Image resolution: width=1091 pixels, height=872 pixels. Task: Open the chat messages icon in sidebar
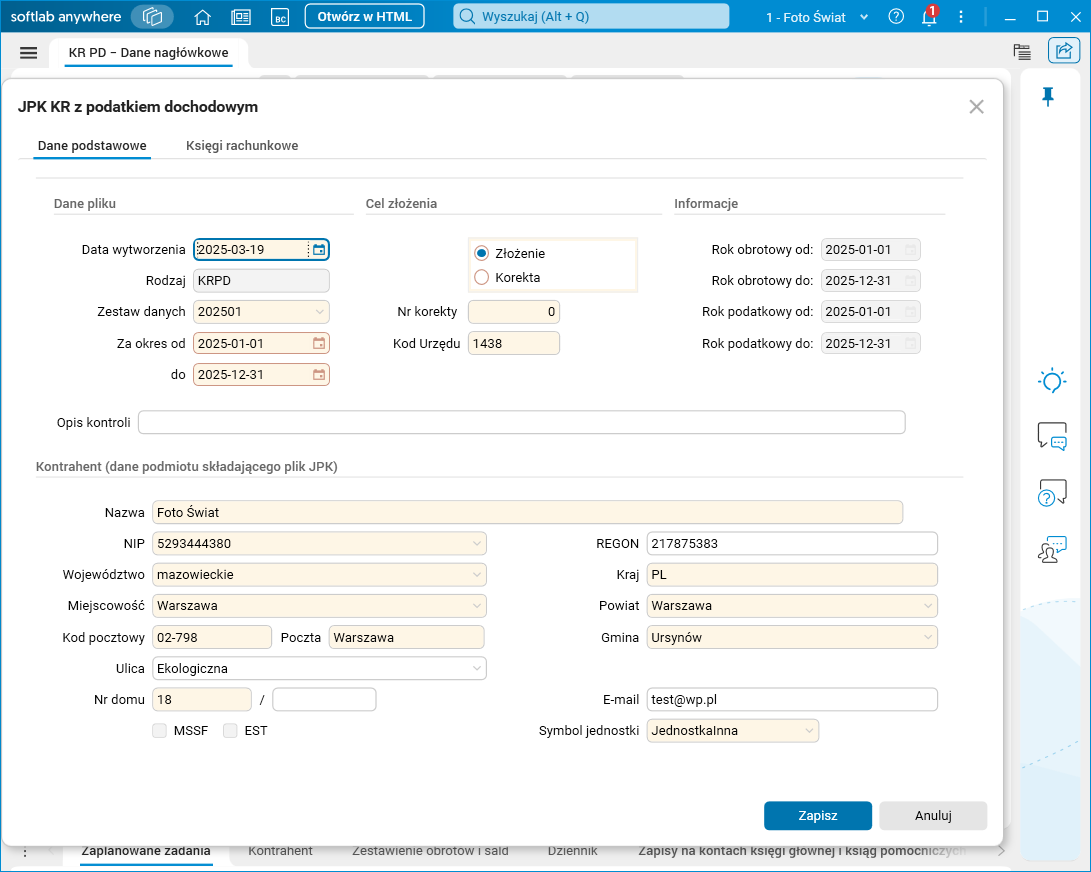1052,436
